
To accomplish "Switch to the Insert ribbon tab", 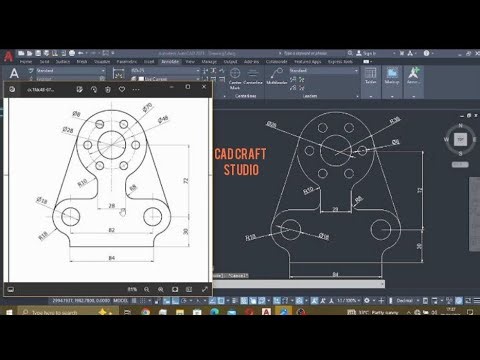I will [149, 62].
